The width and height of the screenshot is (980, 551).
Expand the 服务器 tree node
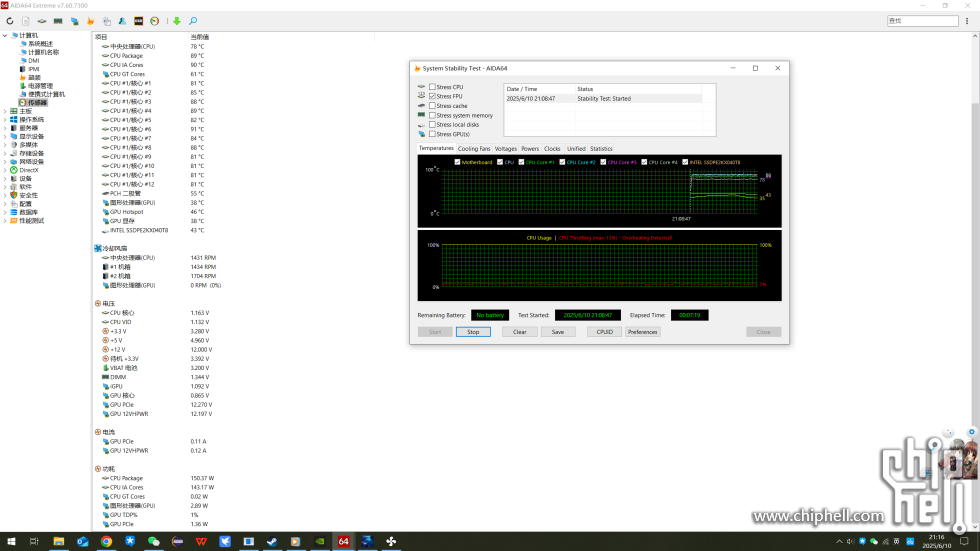pyautogui.click(x=5, y=128)
